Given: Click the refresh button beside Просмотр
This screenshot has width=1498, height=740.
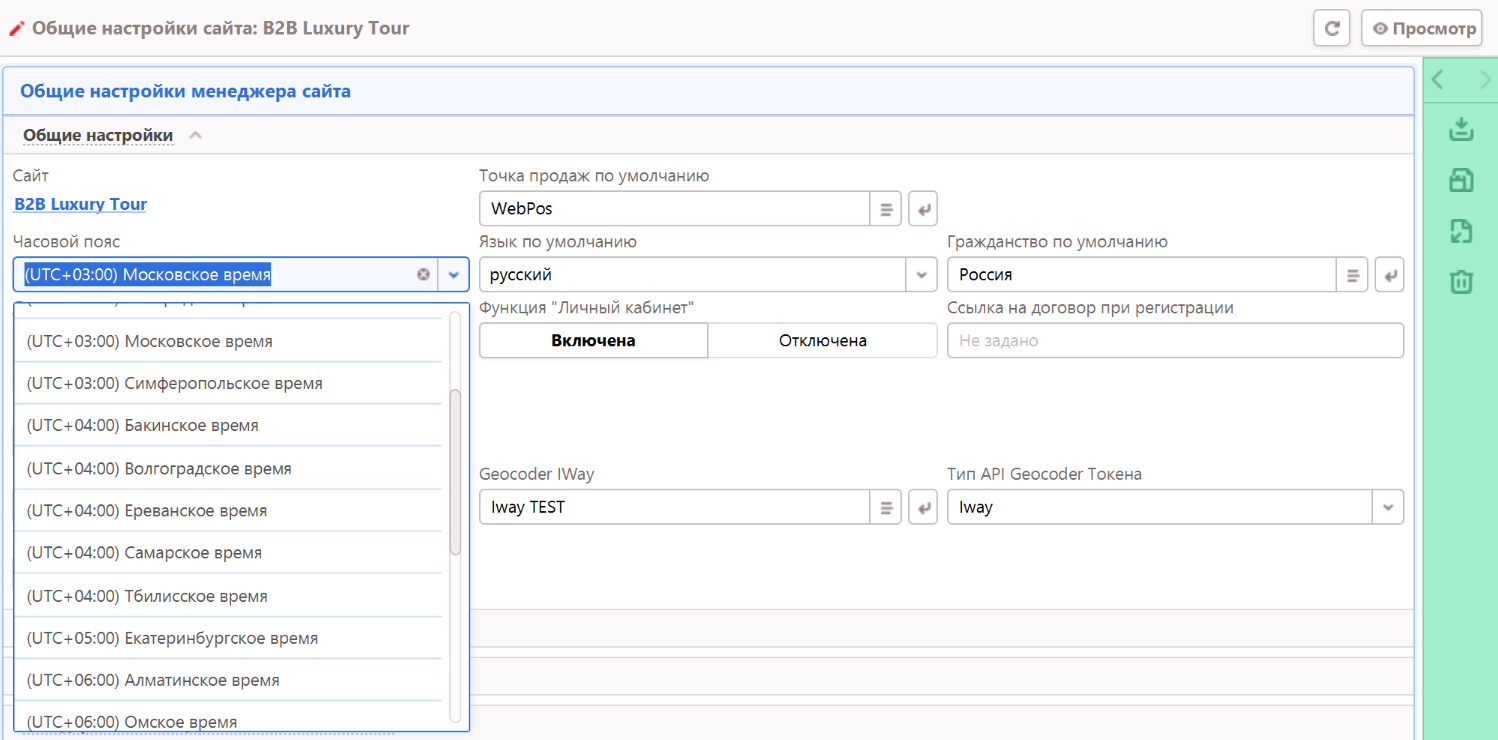Looking at the screenshot, I should 1331,29.
